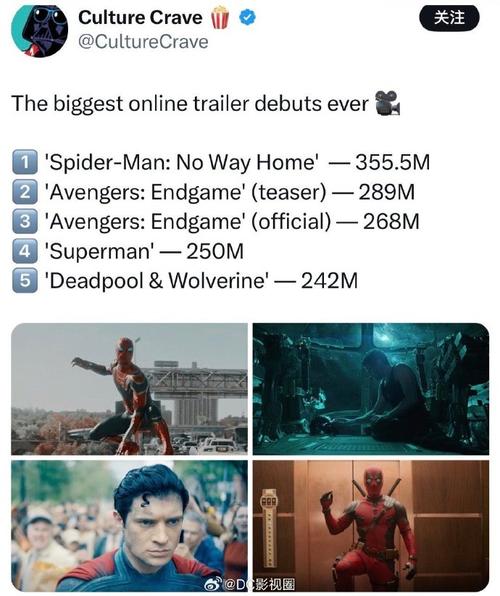Image resolution: width=500 pixels, height=596 pixels.
Task: Click the number 5 keycap emoji
Action: [x=25, y=281]
